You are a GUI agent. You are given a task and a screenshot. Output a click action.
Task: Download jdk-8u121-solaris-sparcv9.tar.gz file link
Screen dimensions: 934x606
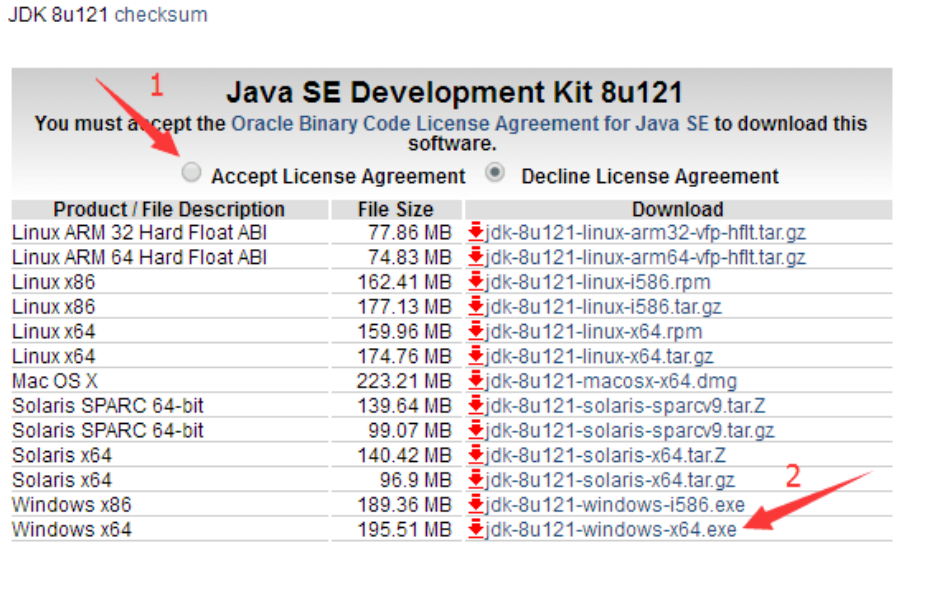[630, 431]
